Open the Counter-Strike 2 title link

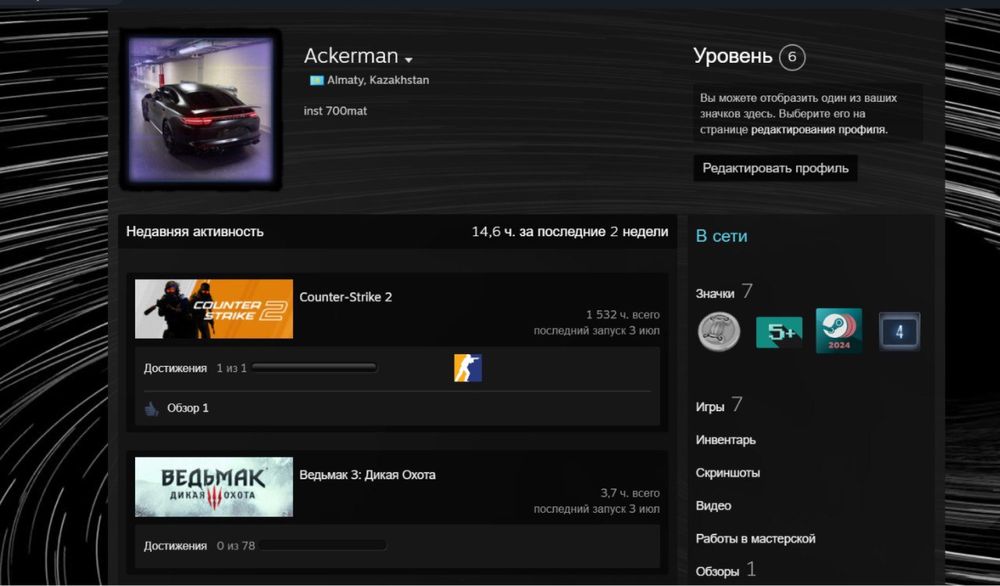[x=346, y=297]
